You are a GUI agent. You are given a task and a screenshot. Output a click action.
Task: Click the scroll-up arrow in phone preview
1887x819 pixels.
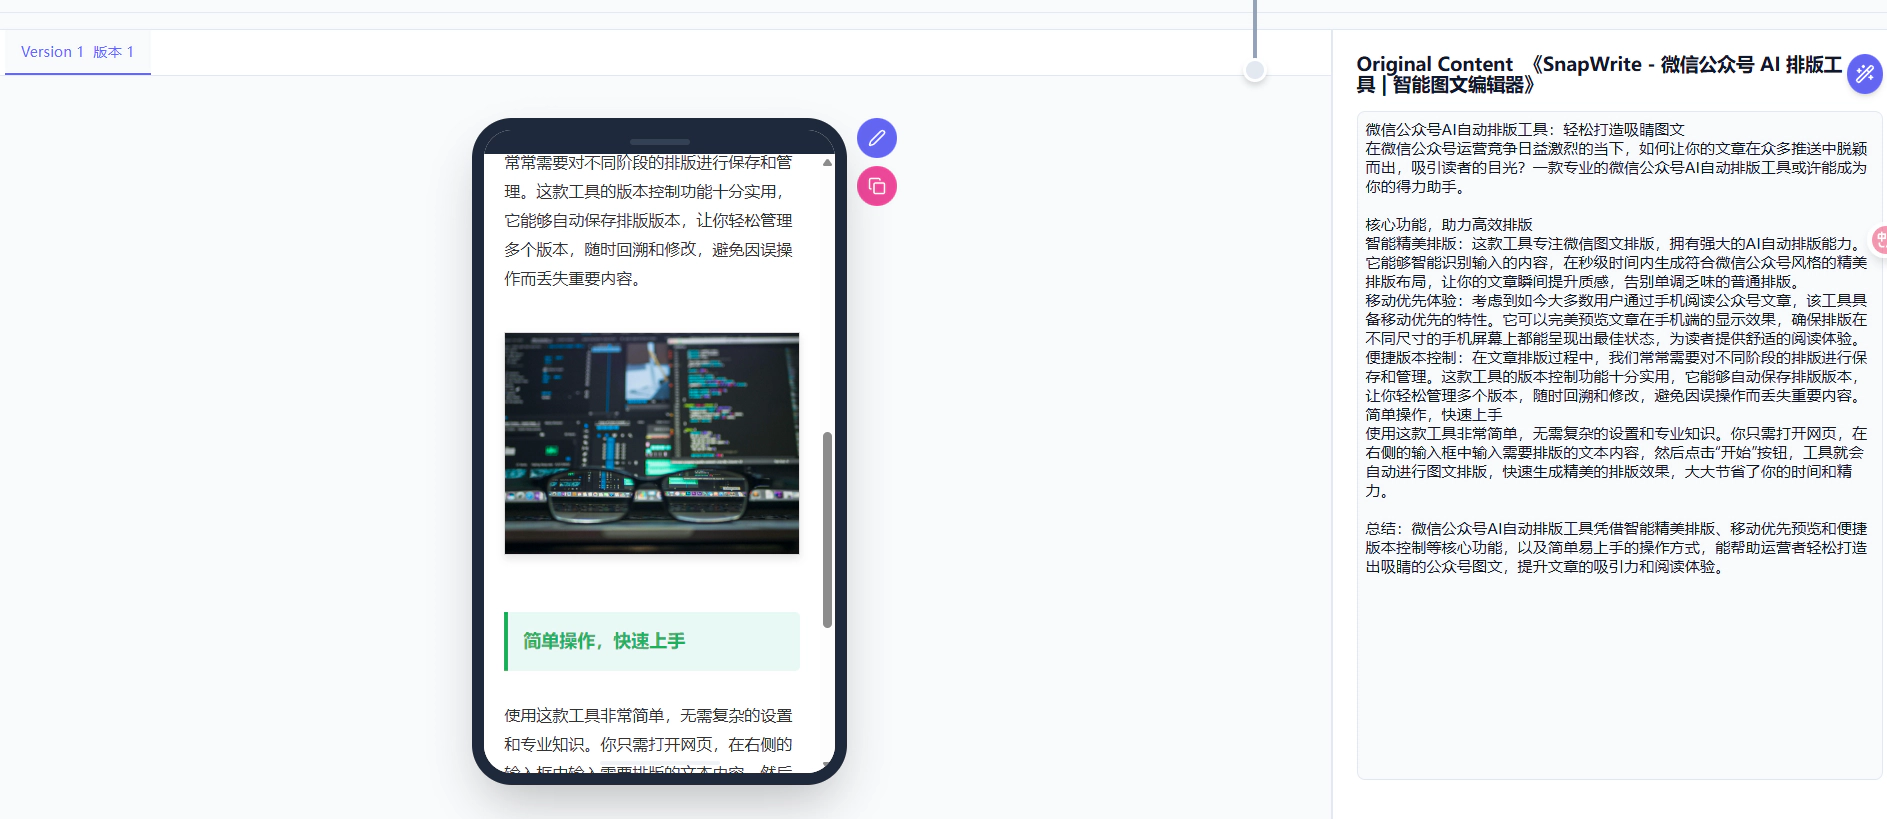pyautogui.click(x=827, y=162)
